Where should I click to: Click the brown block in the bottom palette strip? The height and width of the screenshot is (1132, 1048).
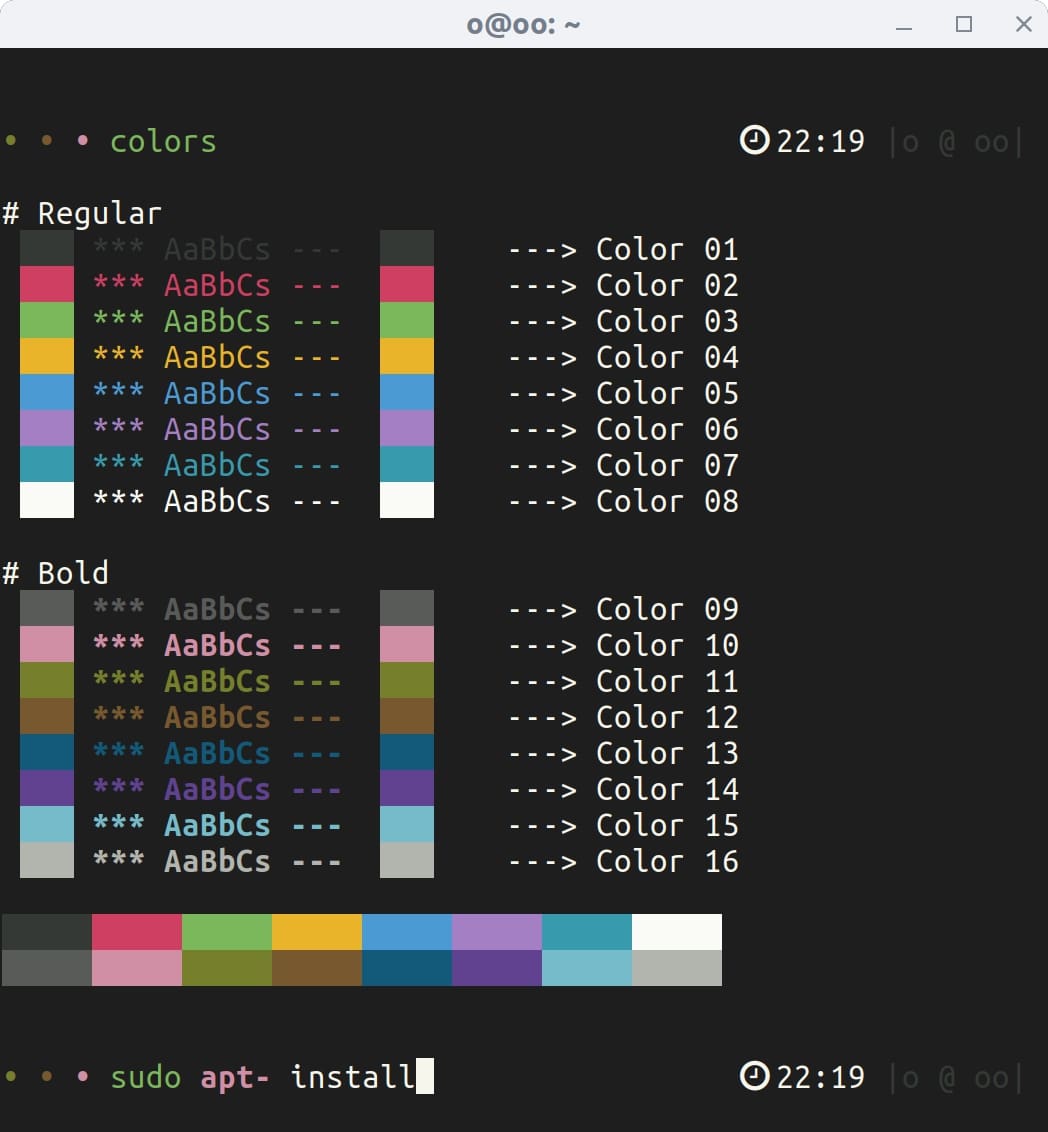[316, 968]
